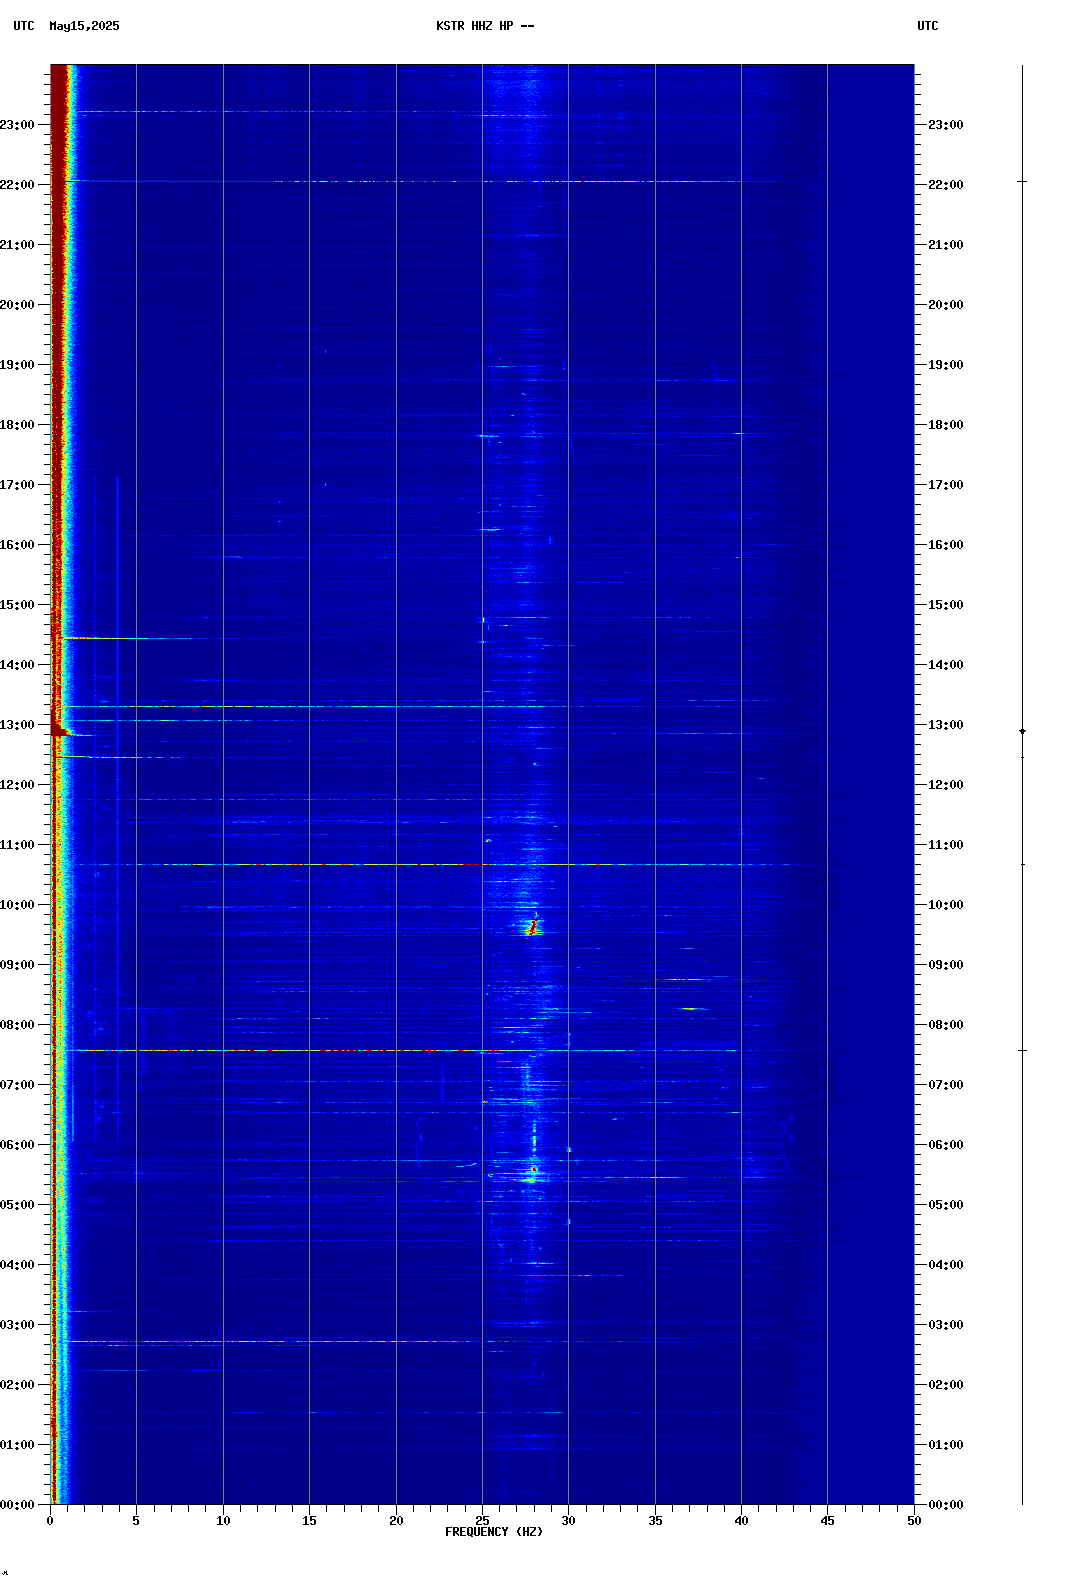Select the 13:00 time label on the right axis

click(x=945, y=725)
